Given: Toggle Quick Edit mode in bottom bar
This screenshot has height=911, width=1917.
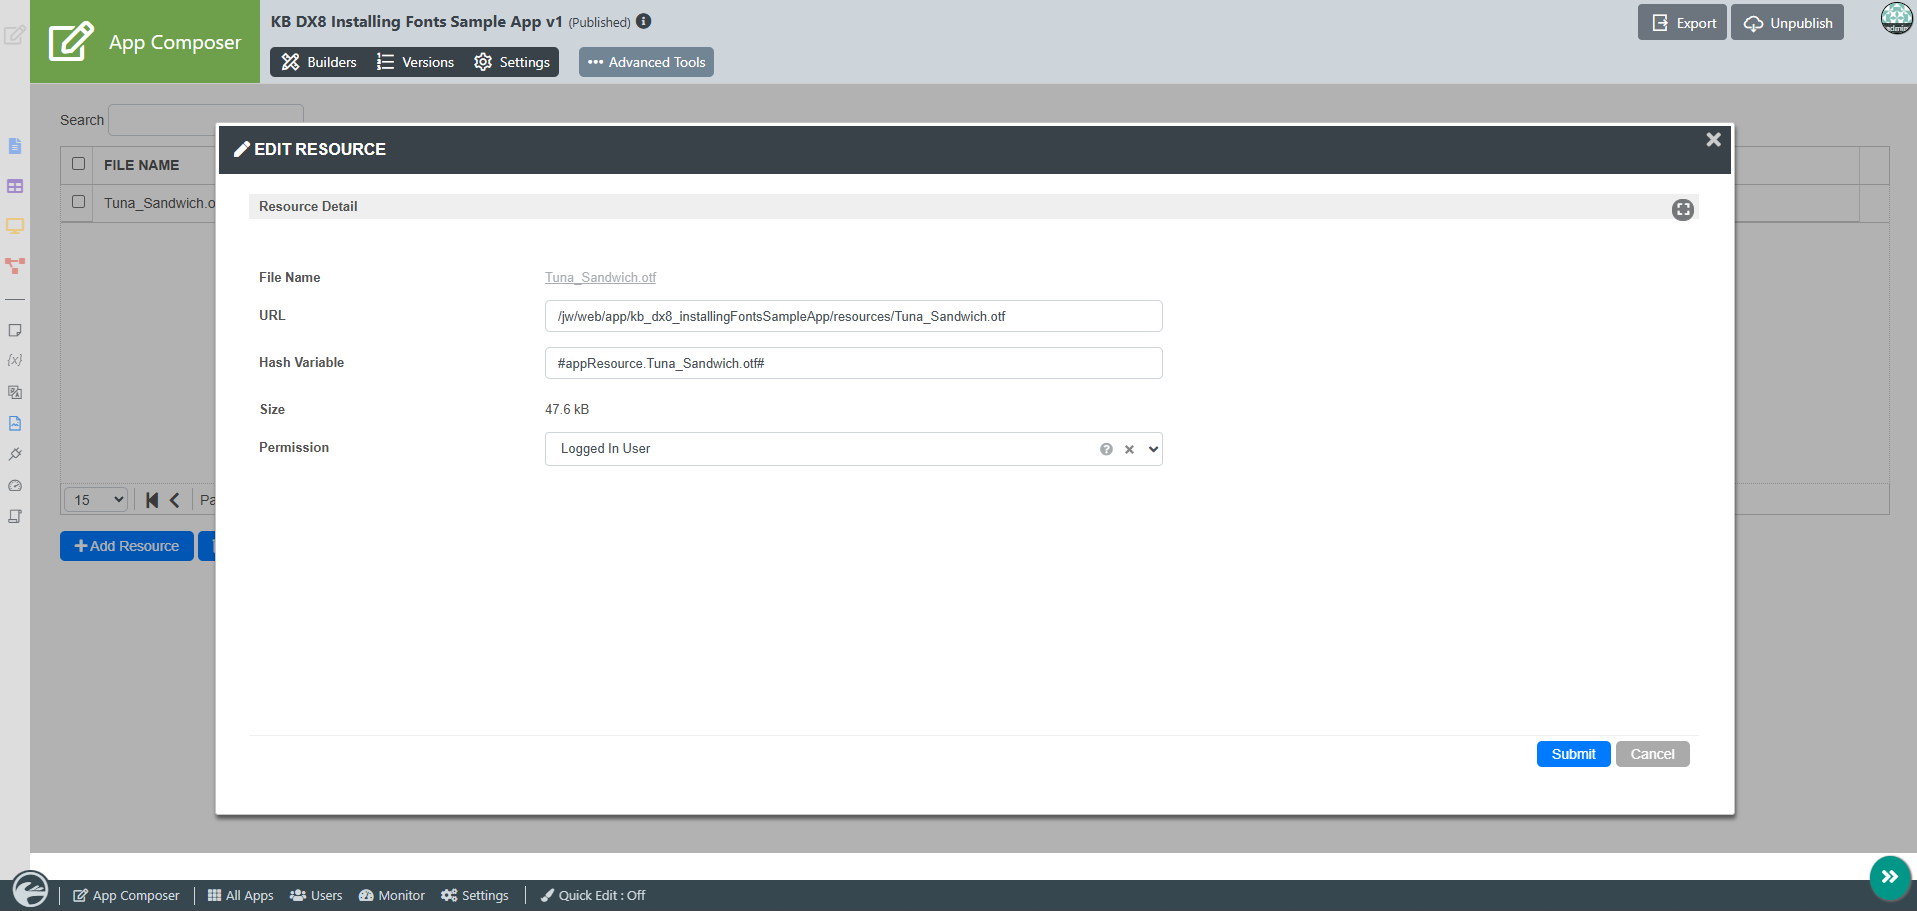Looking at the screenshot, I should pyautogui.click(x=593, y=895).
